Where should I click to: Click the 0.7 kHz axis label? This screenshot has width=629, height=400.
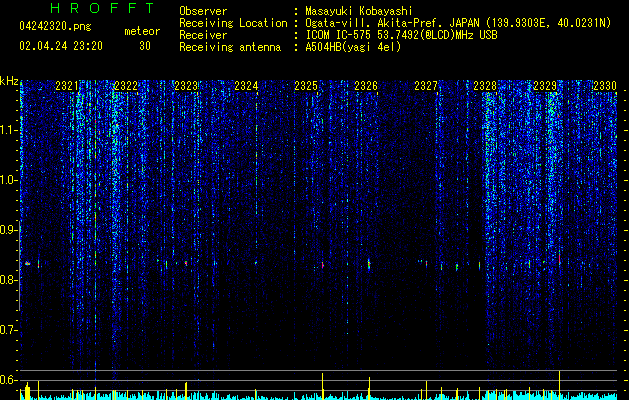(8, 330)
